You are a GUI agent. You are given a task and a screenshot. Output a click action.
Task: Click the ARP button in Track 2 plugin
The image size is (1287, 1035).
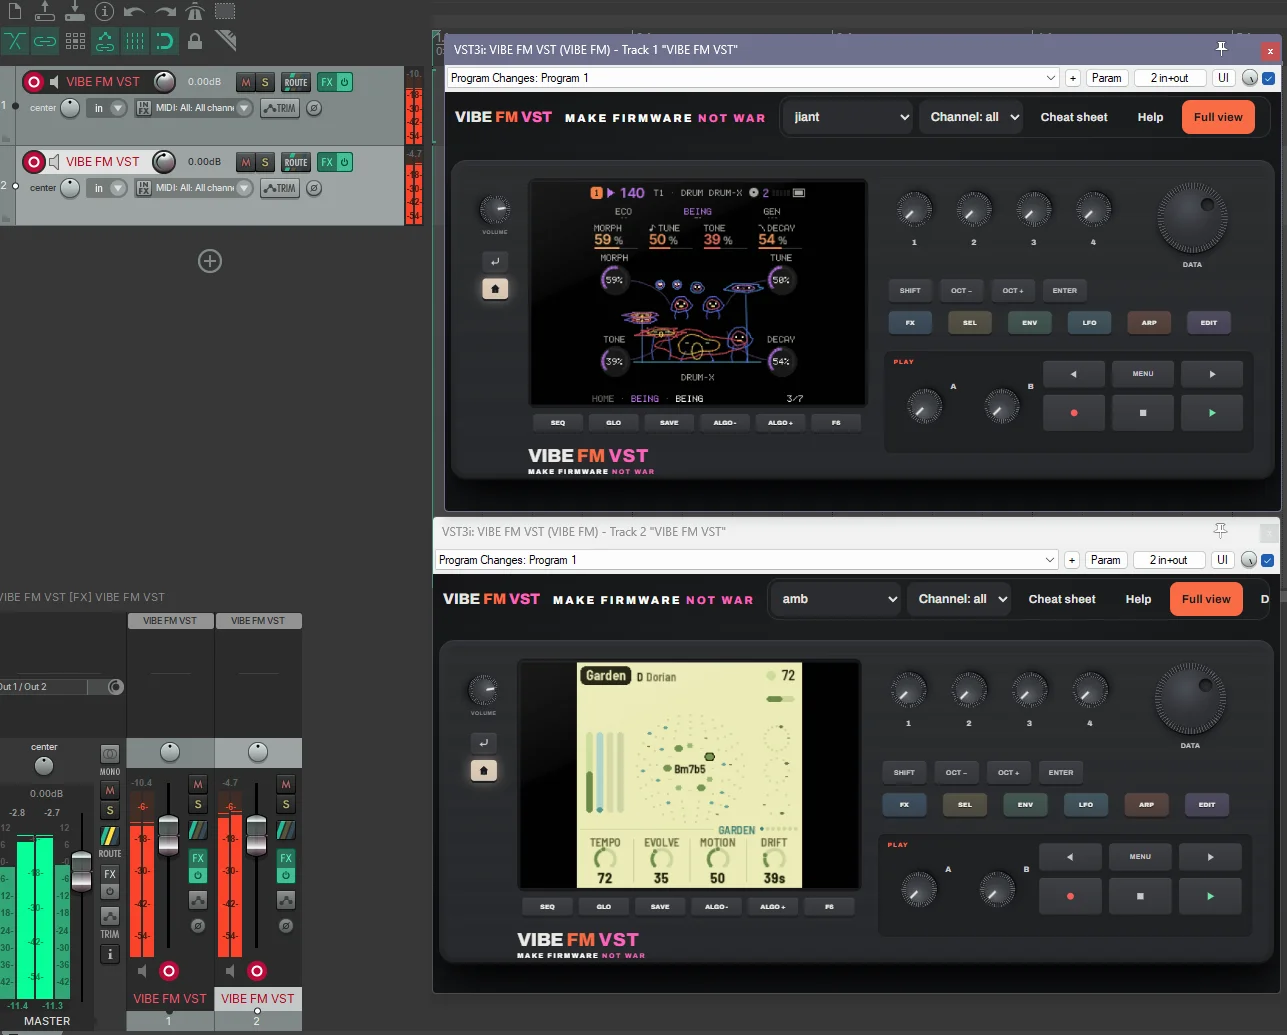point(1146,804)
